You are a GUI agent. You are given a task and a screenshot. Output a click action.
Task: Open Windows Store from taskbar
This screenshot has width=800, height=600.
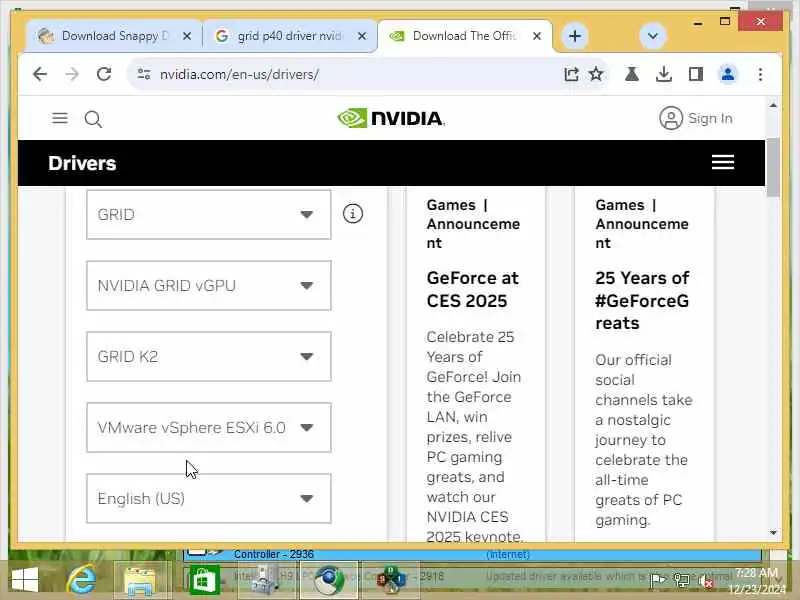coord(205,580)
